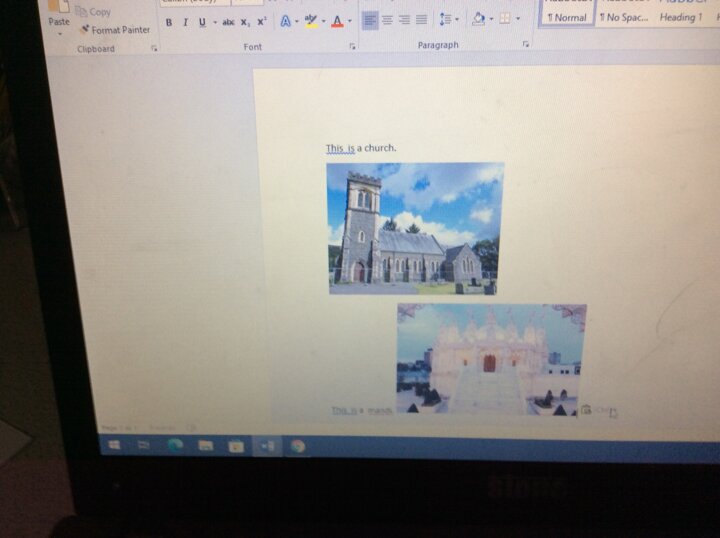The height and width of the screenshot is (538, 720).
Task: Open the underline style dropdown arrow
Action: tap(214, 22)
